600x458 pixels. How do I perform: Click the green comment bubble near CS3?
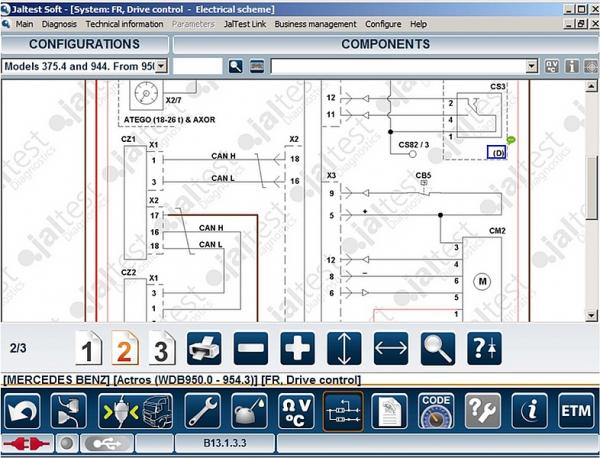(510, 140)
